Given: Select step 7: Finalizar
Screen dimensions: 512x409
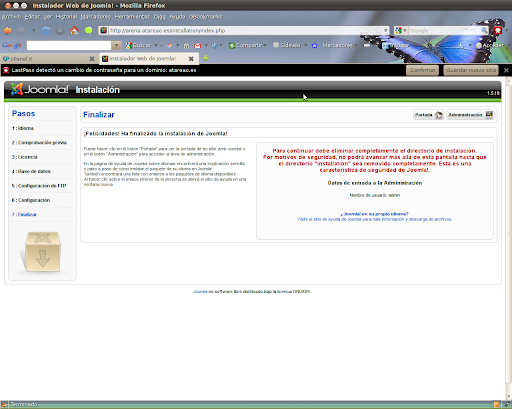Looking at the screenshot, I should pos(24,214).
